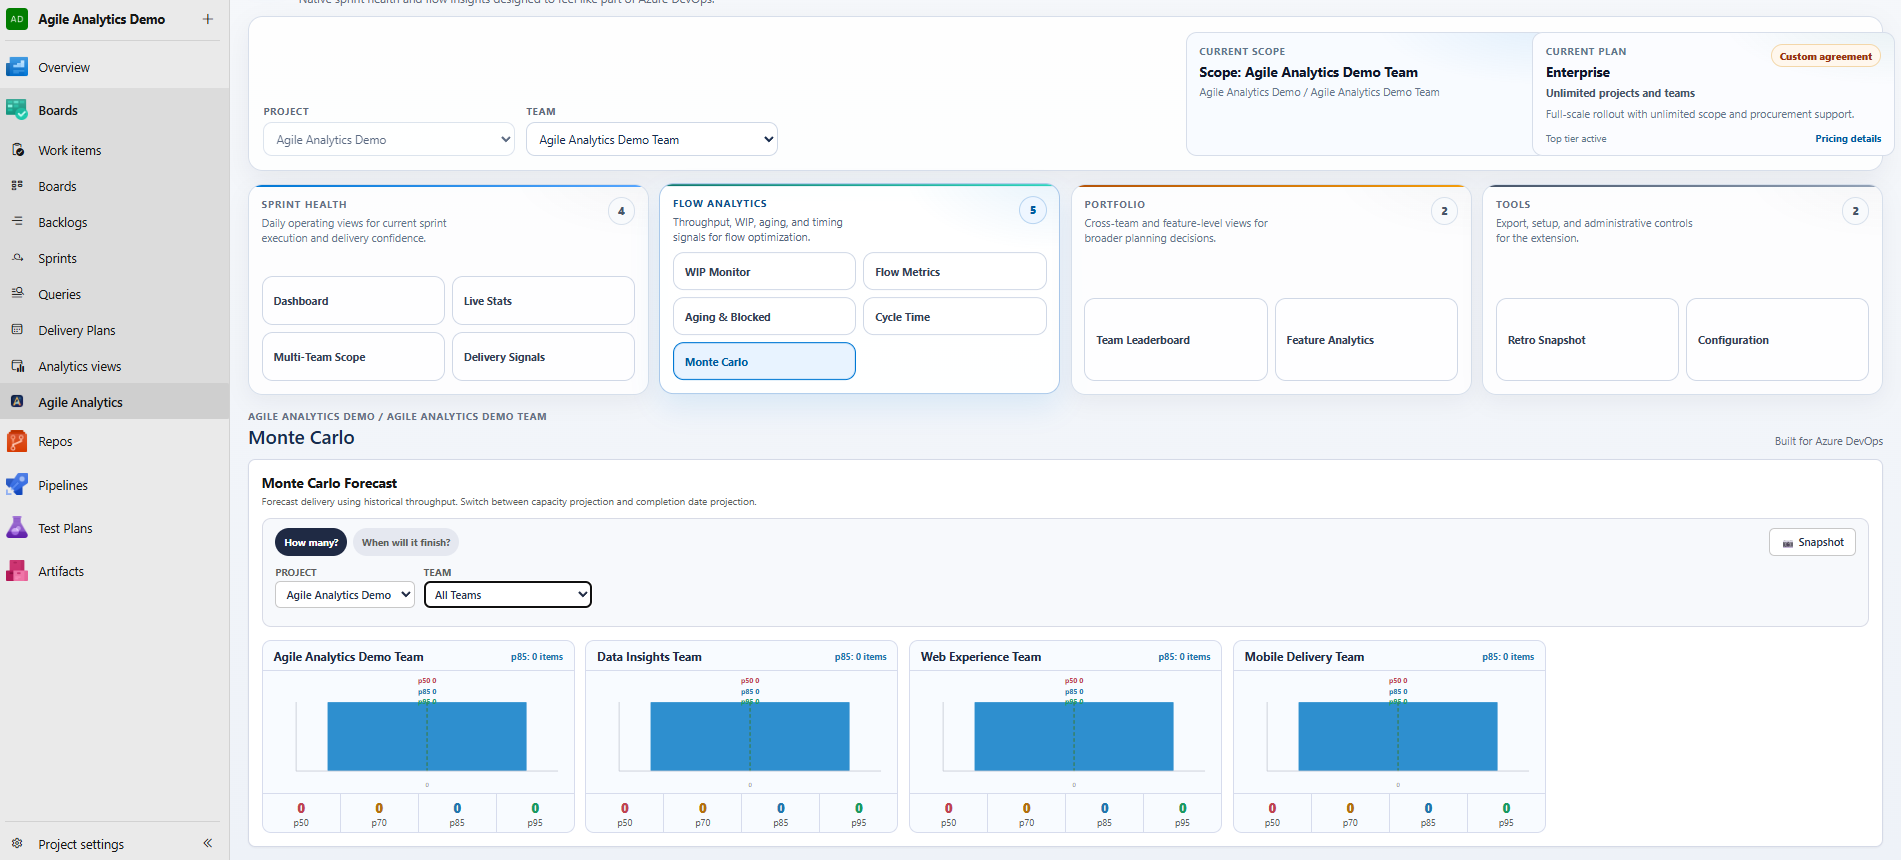The width and height of the screenshot is (1901, 860).
Task: Open the Live Stats view
Action: tap(543, 301)
